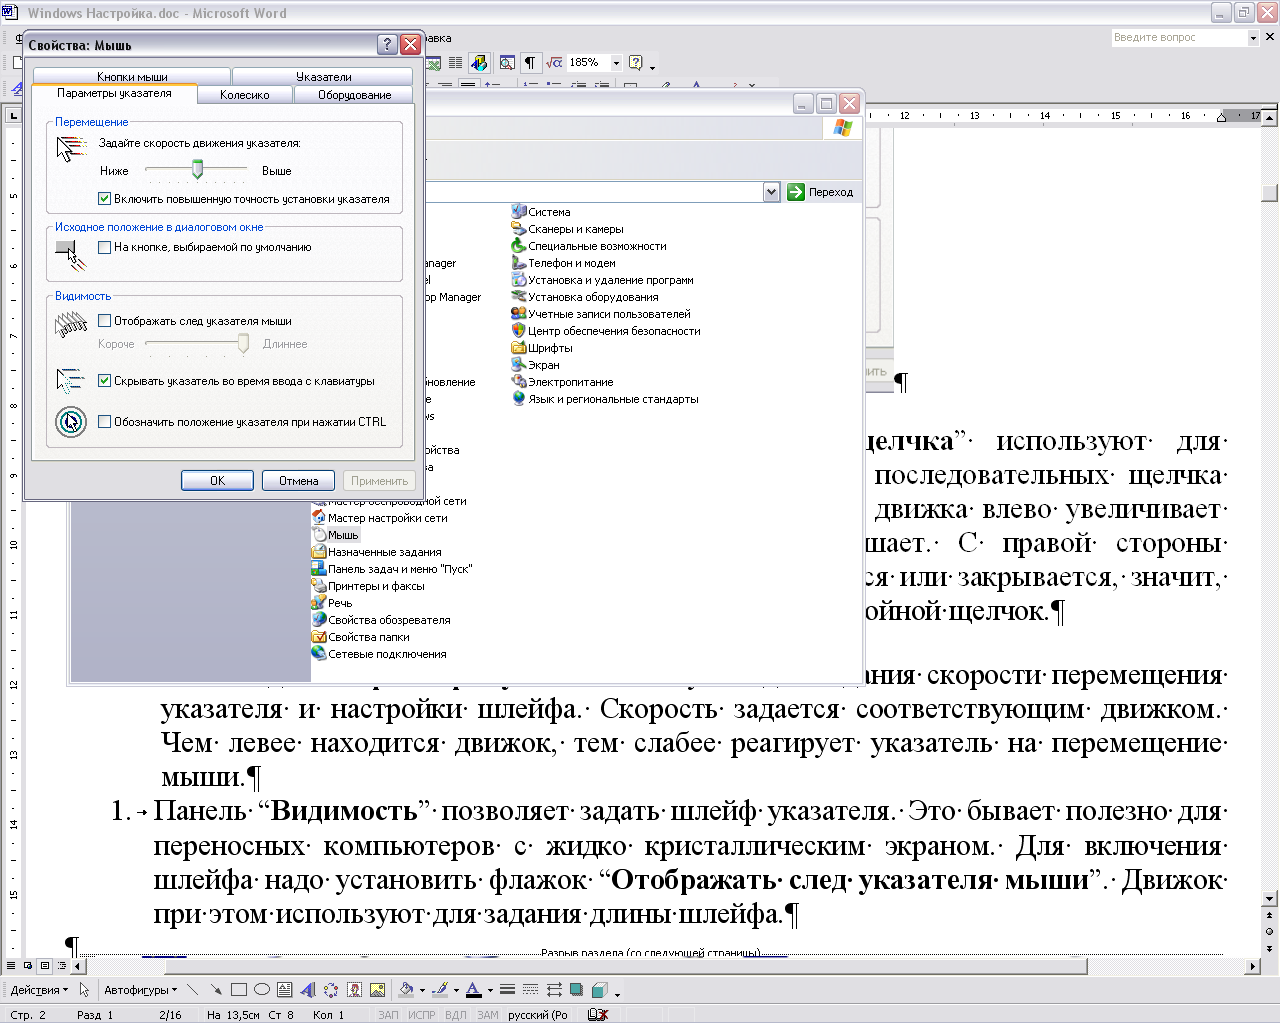This screenshot has width=1280, height=1024.
Task: Apply Font Color letter A icon
Action: (474, 990)
